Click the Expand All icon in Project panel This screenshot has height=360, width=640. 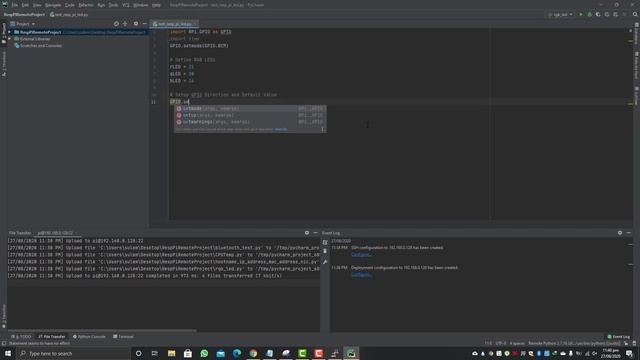click(125, 24)
